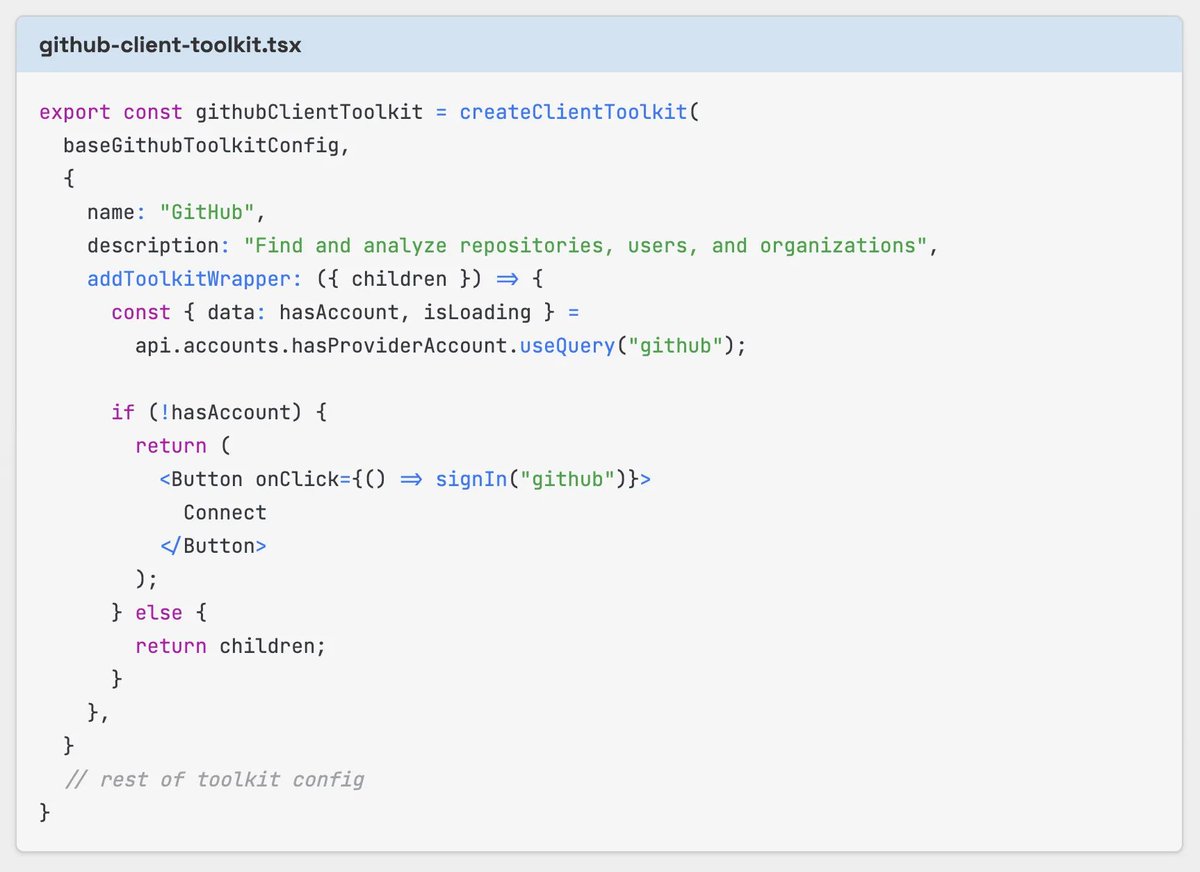Click the useQuery method name

click(x=568, y=345)
